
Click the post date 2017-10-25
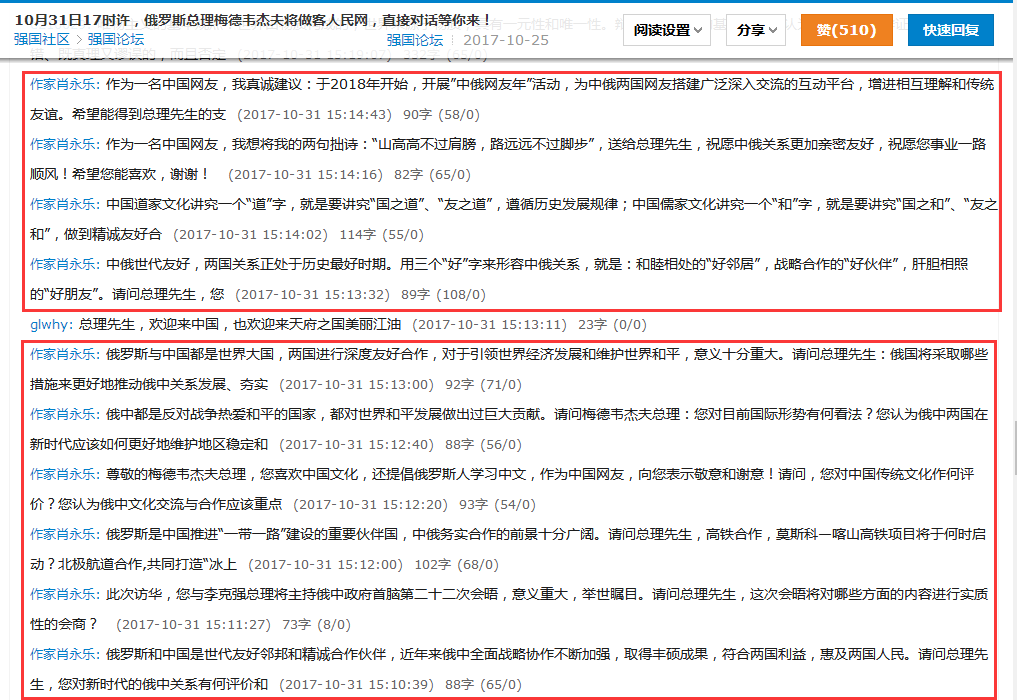click(x=506, y=40)
